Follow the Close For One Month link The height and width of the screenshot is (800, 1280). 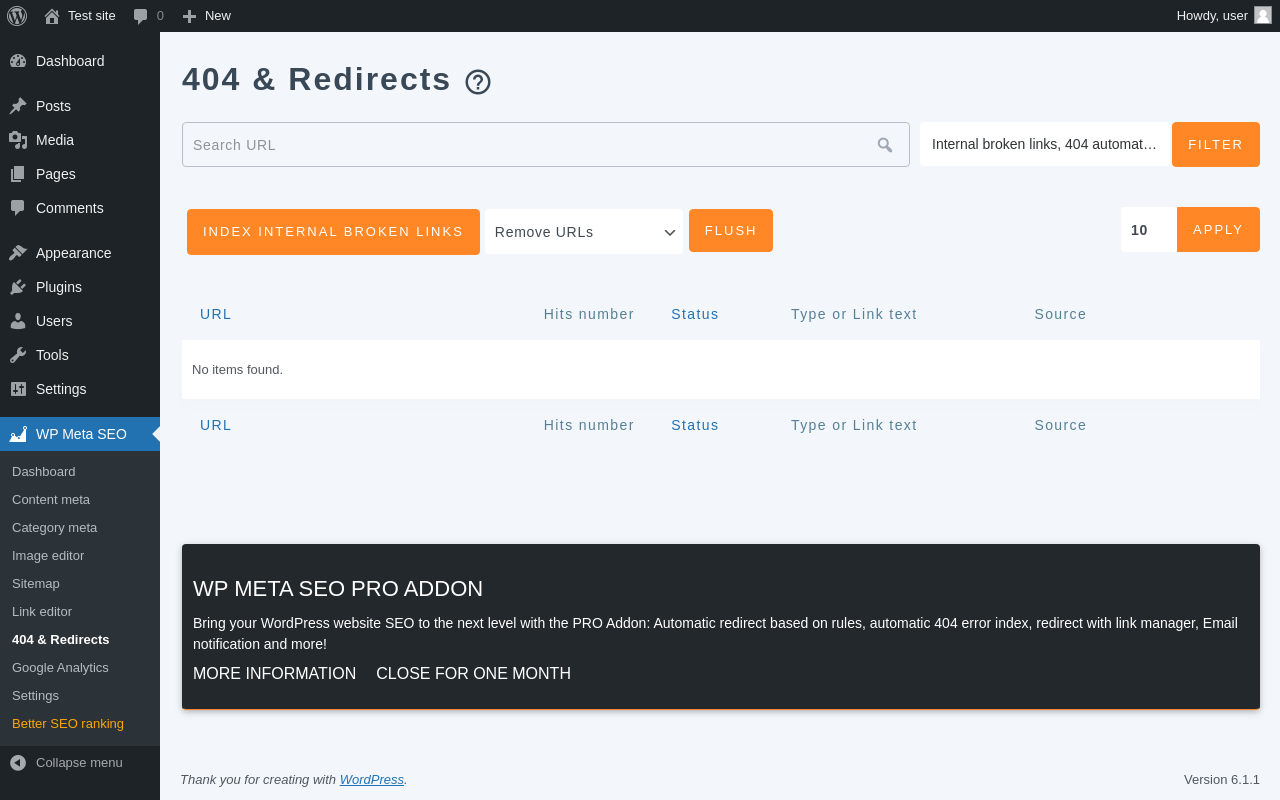click(x=473, y=674)
